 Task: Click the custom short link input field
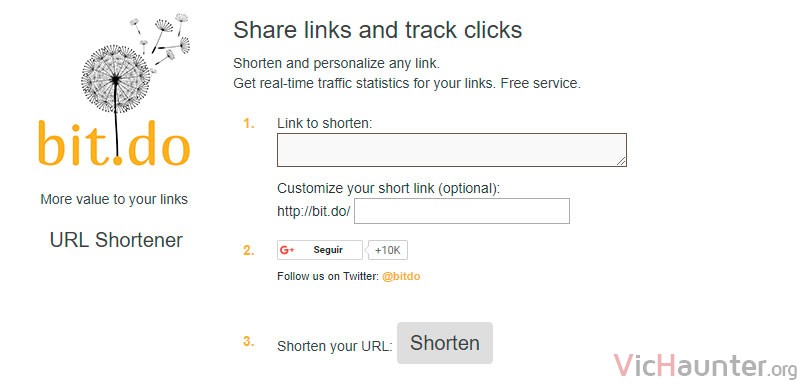[462, 211]
